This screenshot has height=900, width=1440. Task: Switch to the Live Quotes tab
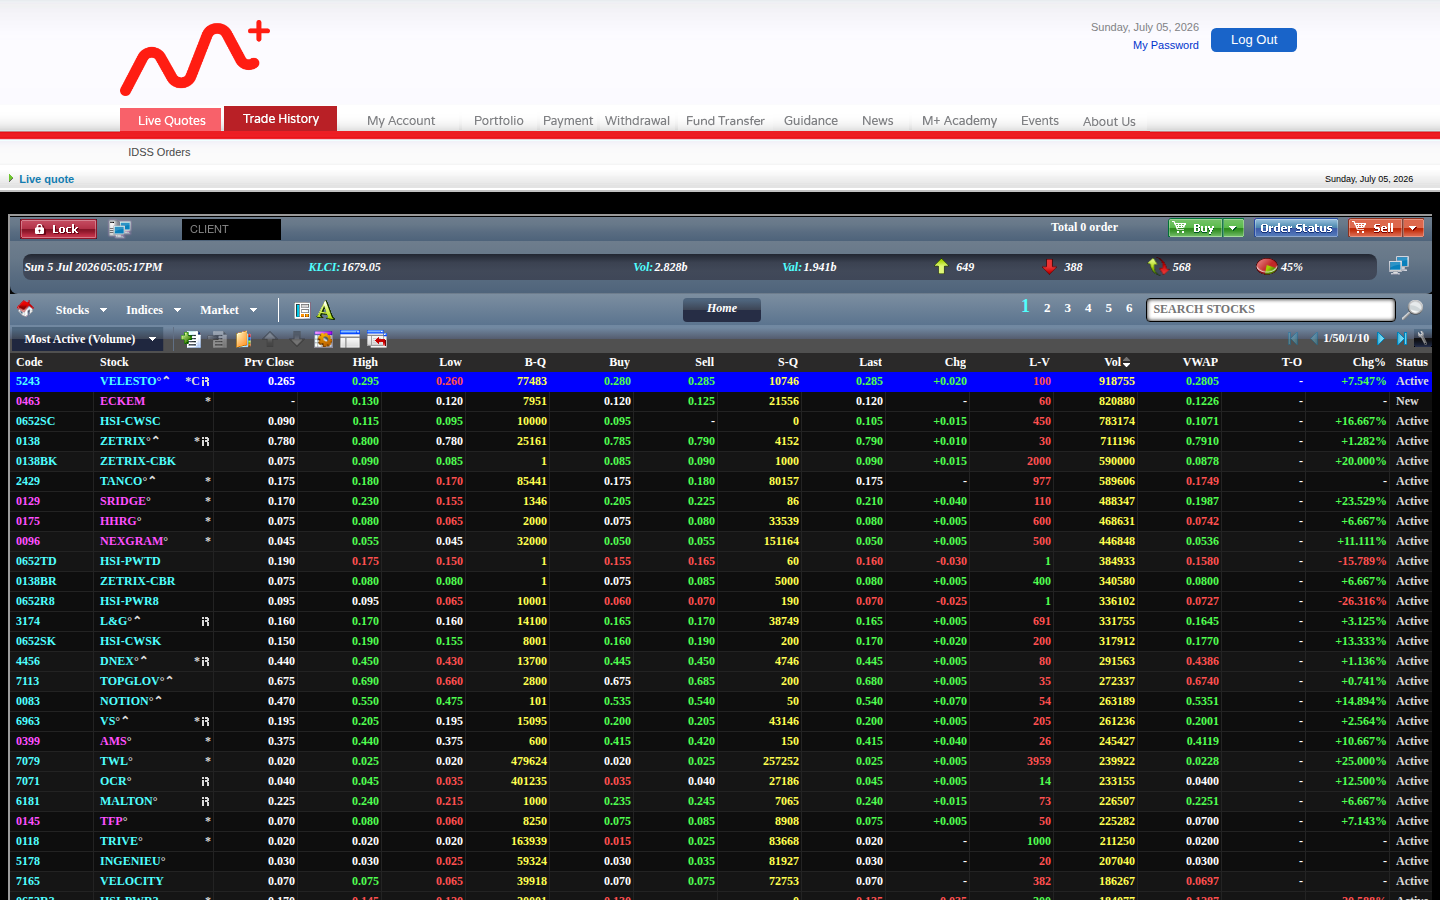(172, 120)
